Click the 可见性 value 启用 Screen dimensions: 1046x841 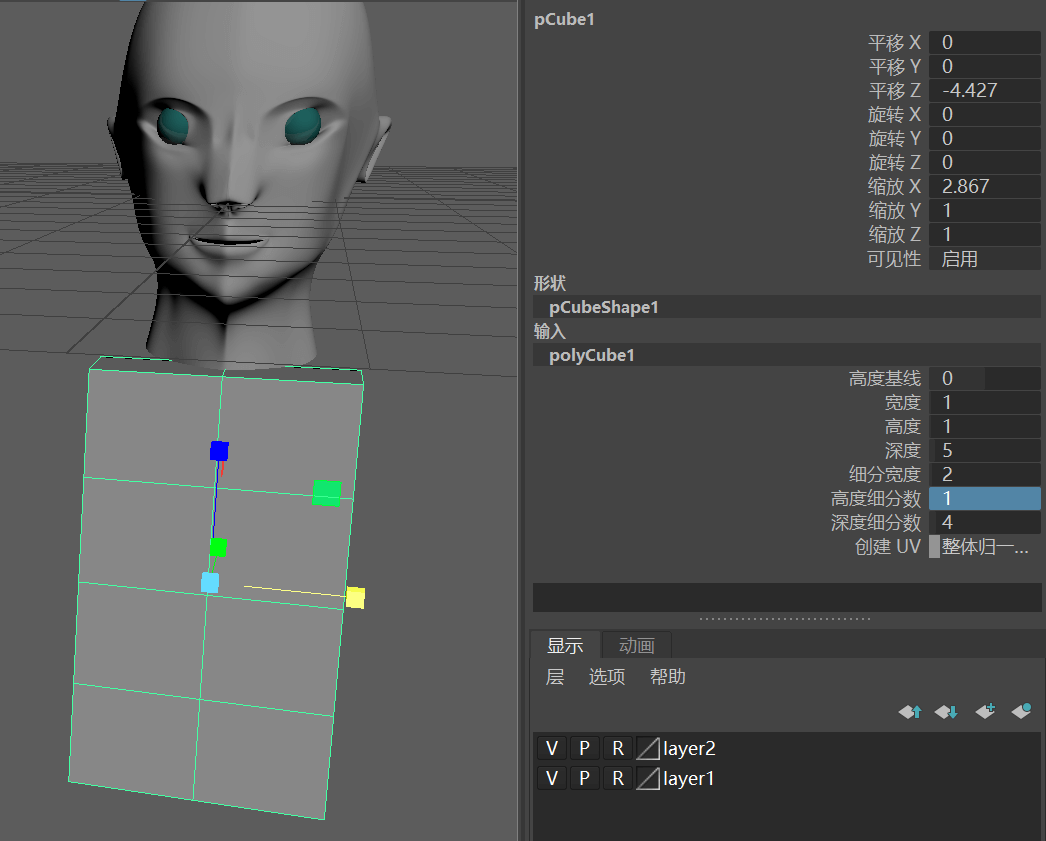click(985, 259)
